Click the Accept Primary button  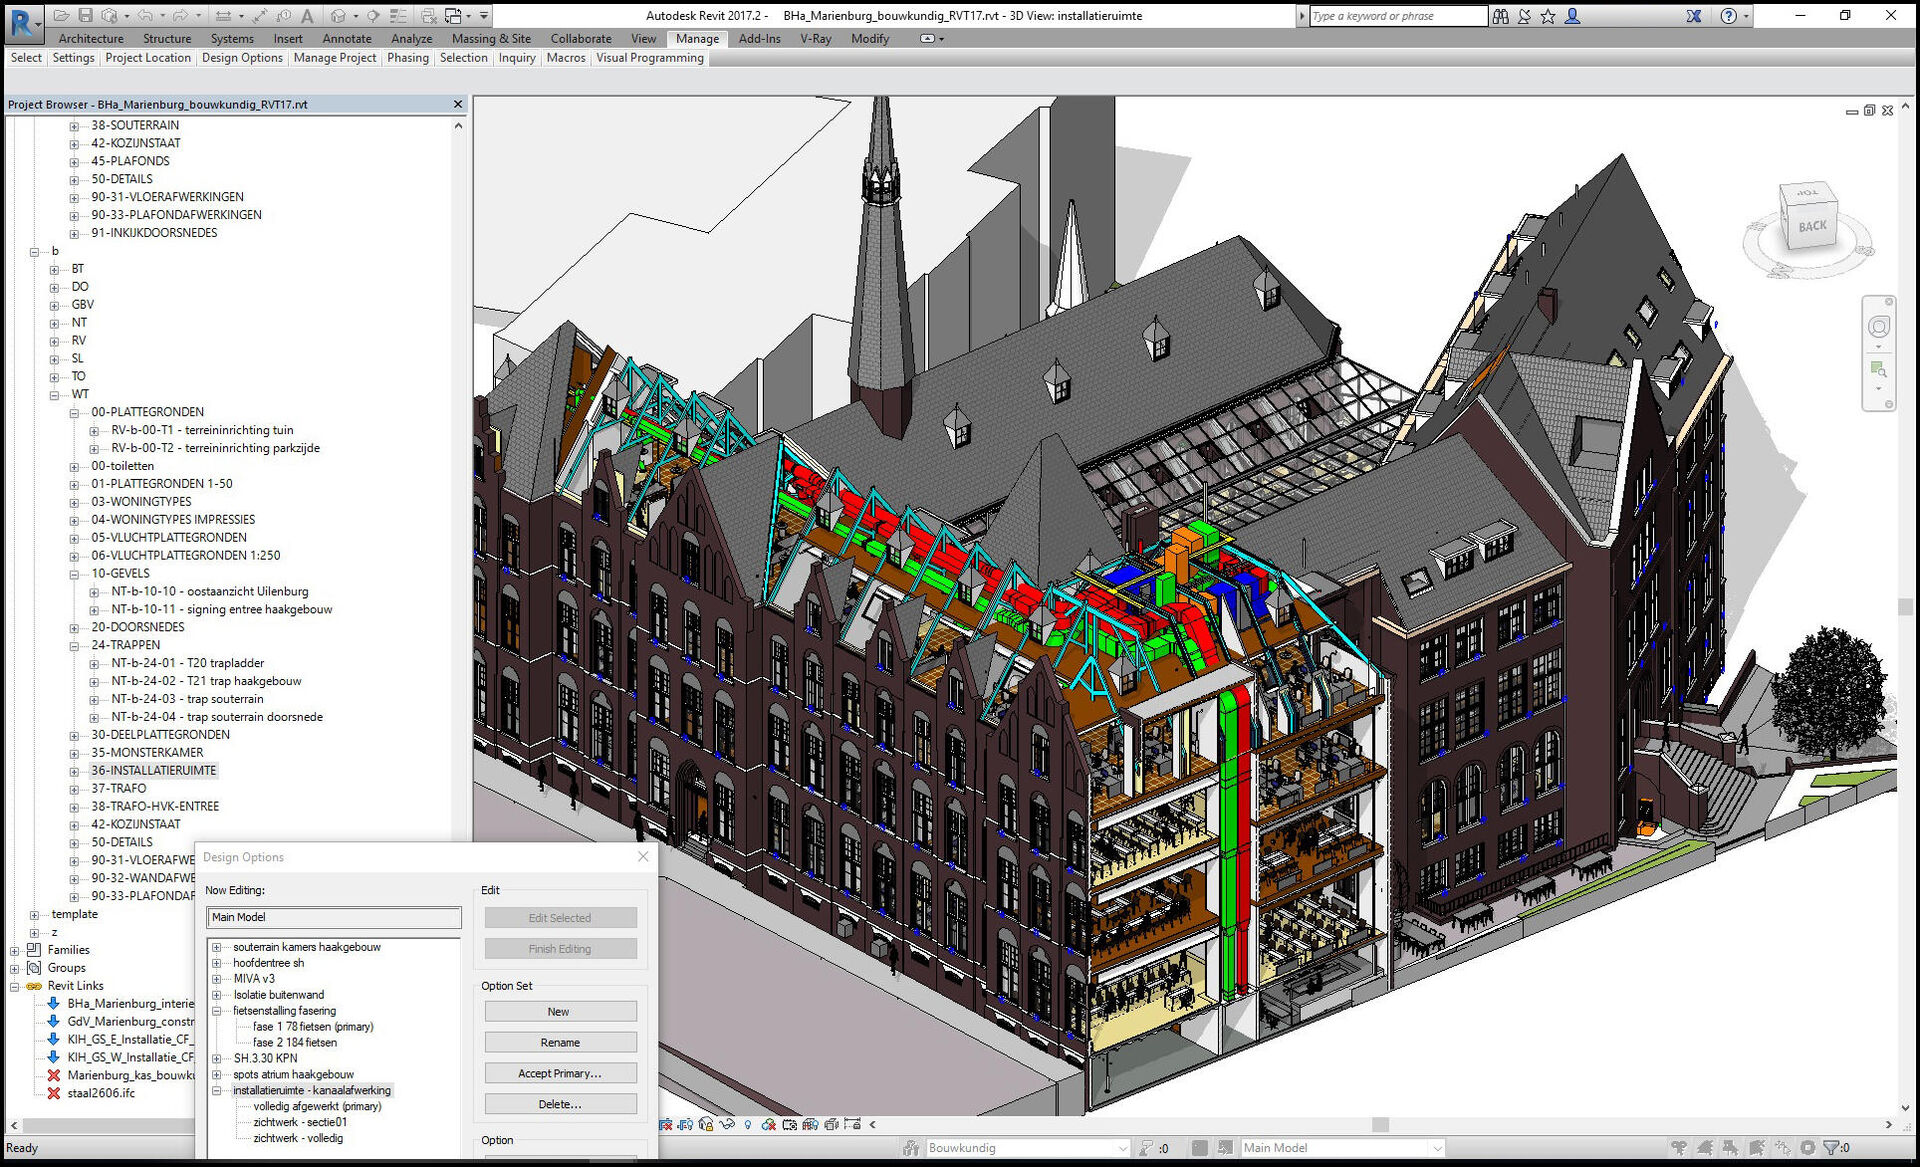[560, 1074]
